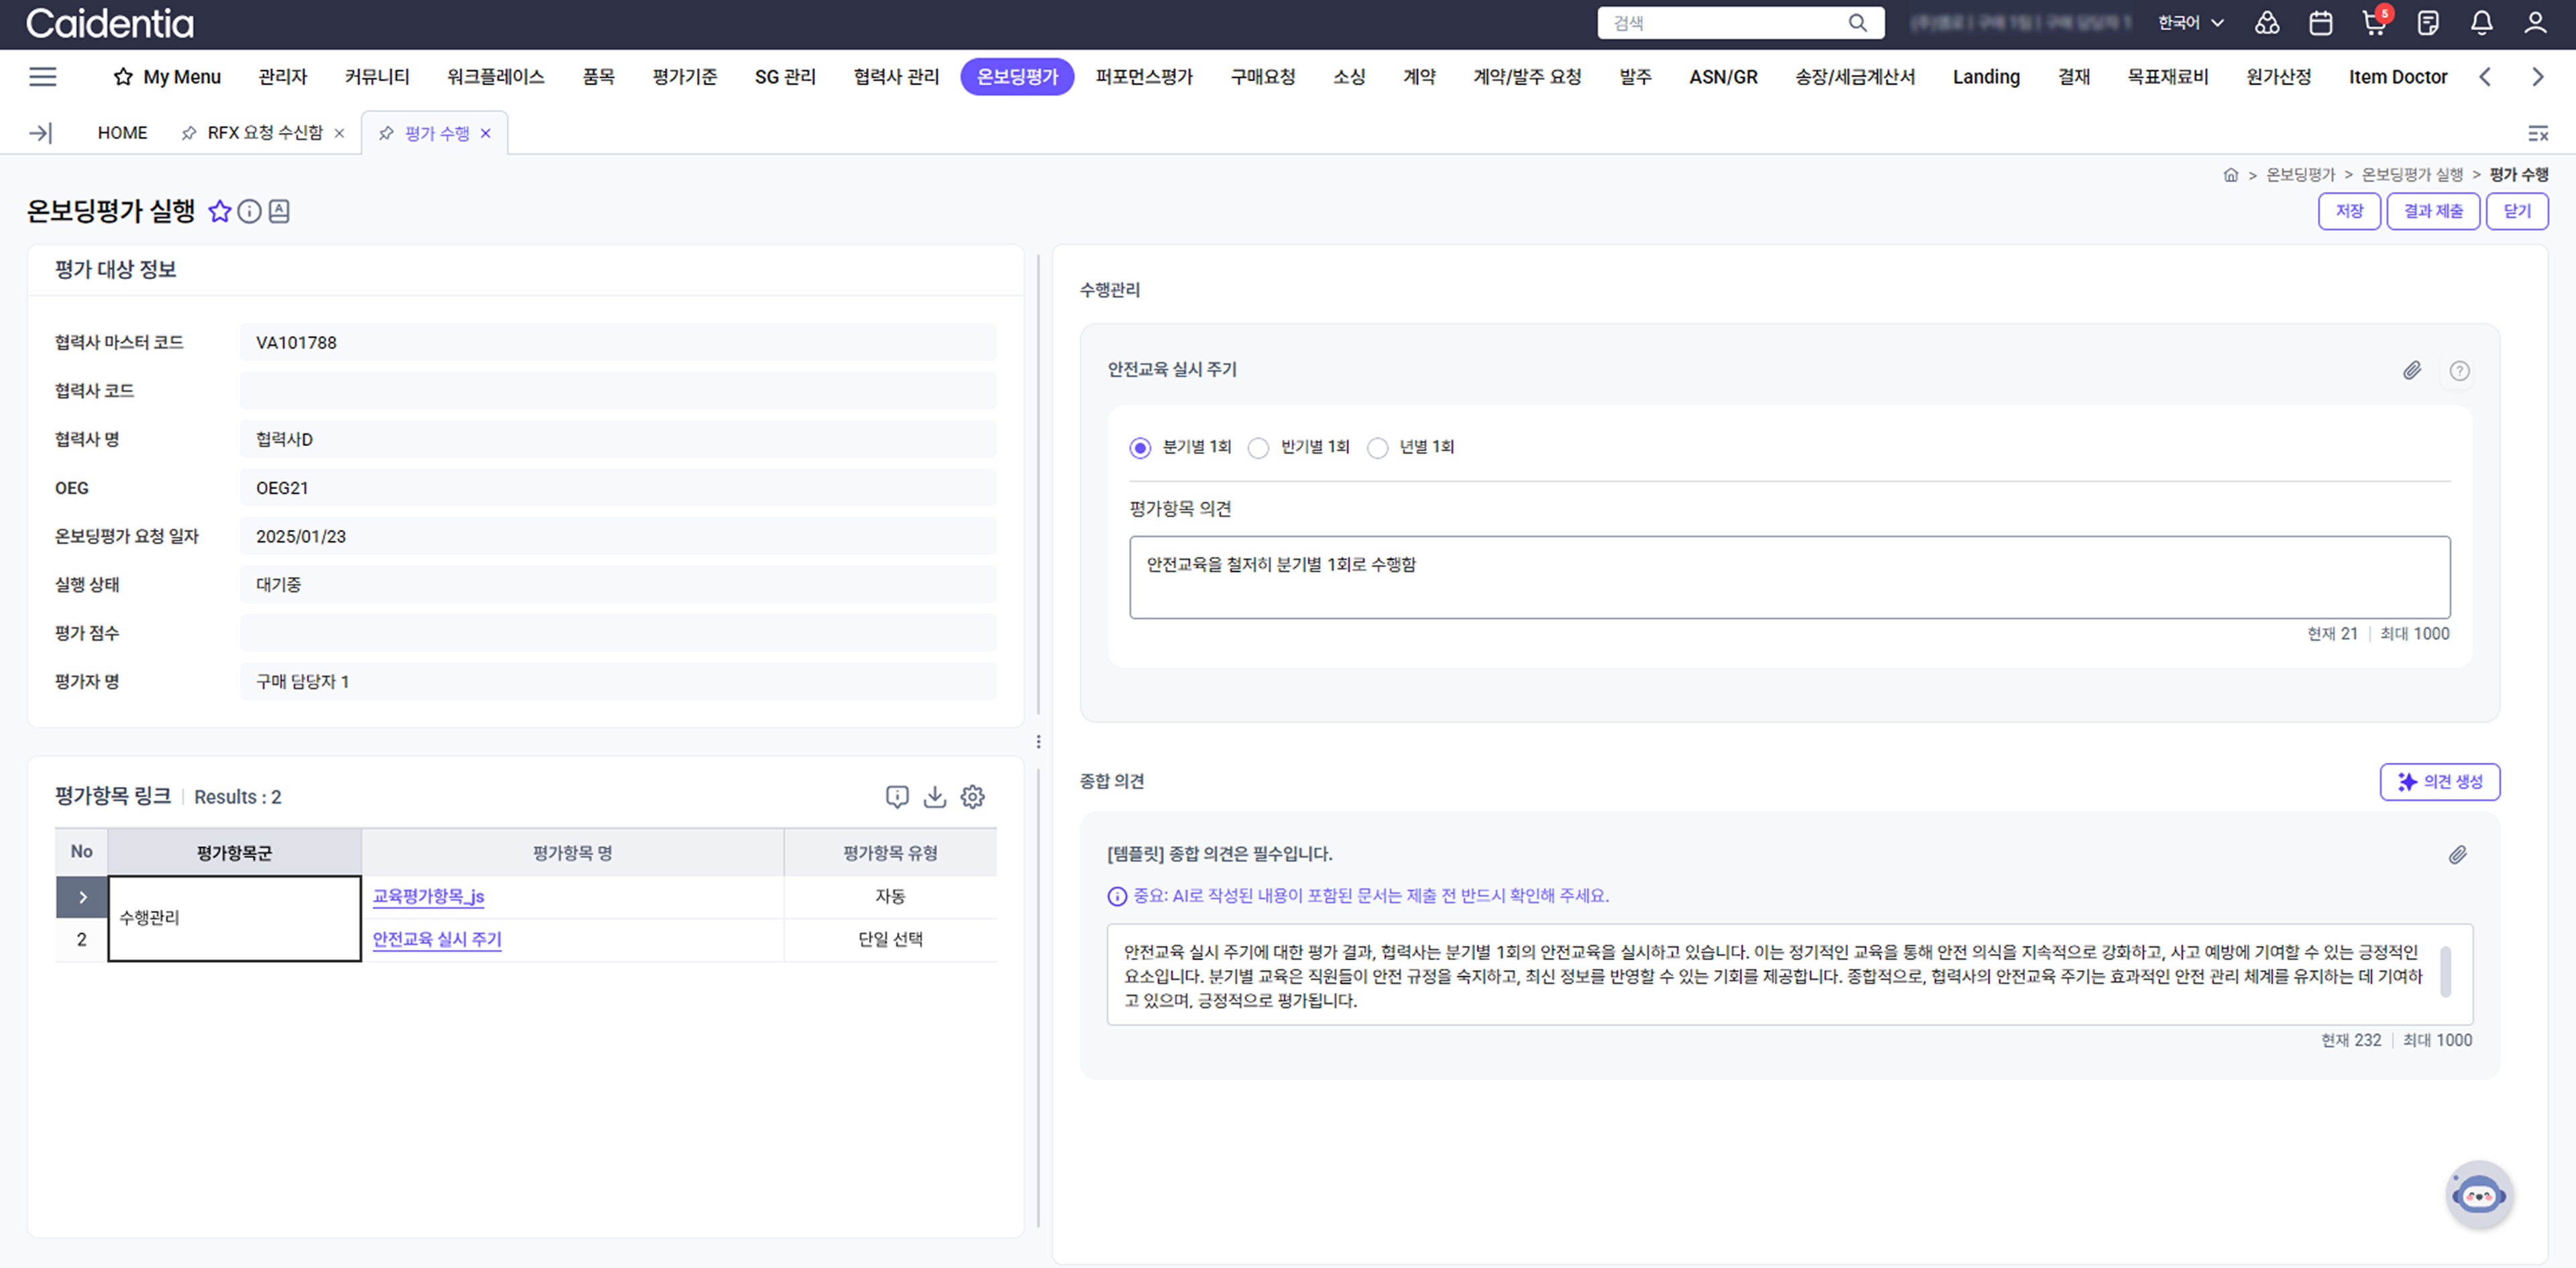This screenshot has width=2576, height=1268.
Task: Open grid settings gear icon
Action: tap(972, 796)
